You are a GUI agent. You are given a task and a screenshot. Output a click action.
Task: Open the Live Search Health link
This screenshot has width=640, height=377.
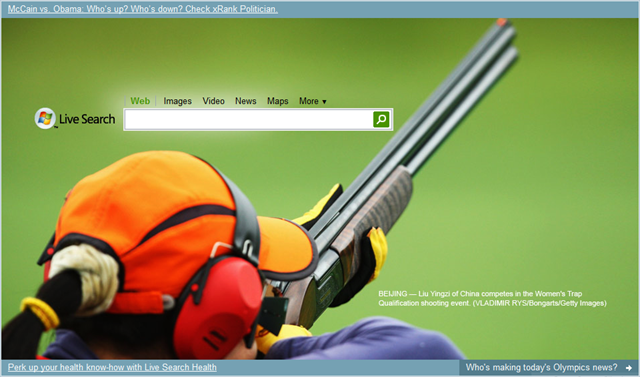coord(112,367)
